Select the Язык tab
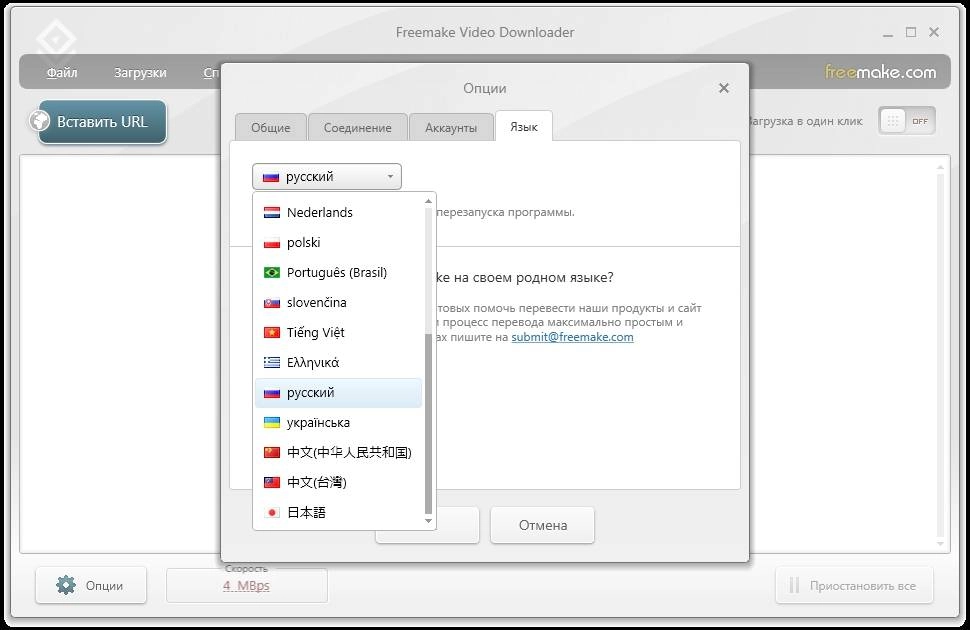This screenshot has height=630, width=970. point(524,126)
